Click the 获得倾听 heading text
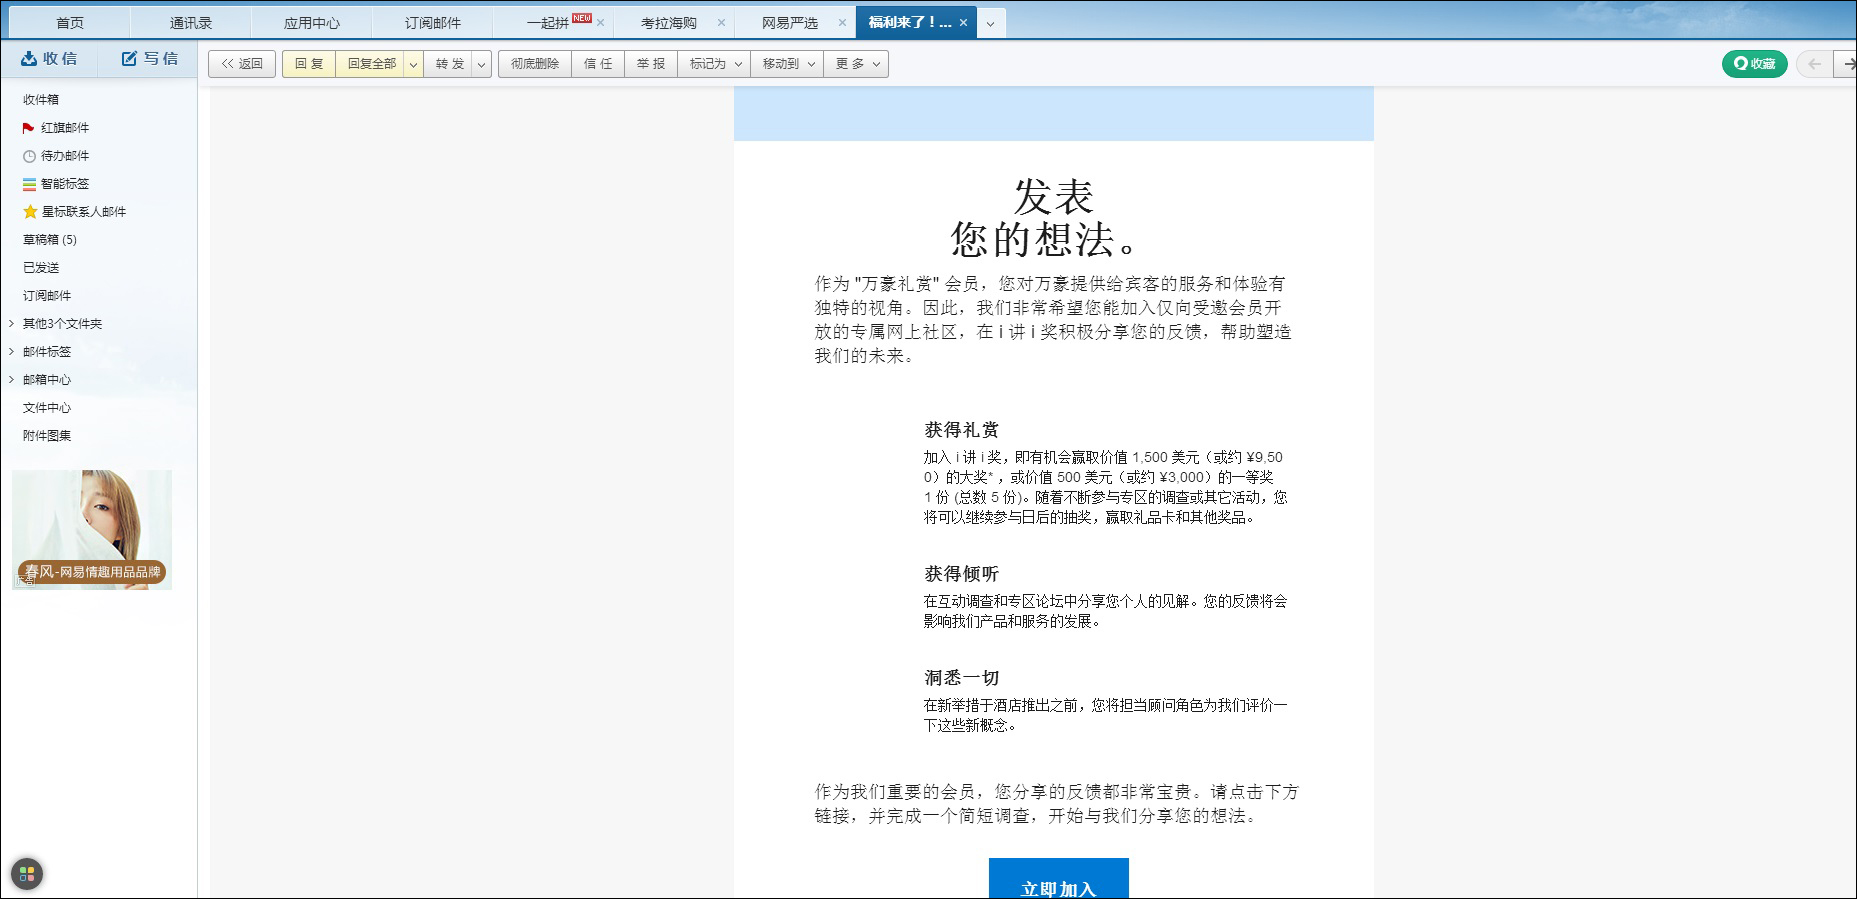The image size is (1857, 899). [x=961, y=574]
